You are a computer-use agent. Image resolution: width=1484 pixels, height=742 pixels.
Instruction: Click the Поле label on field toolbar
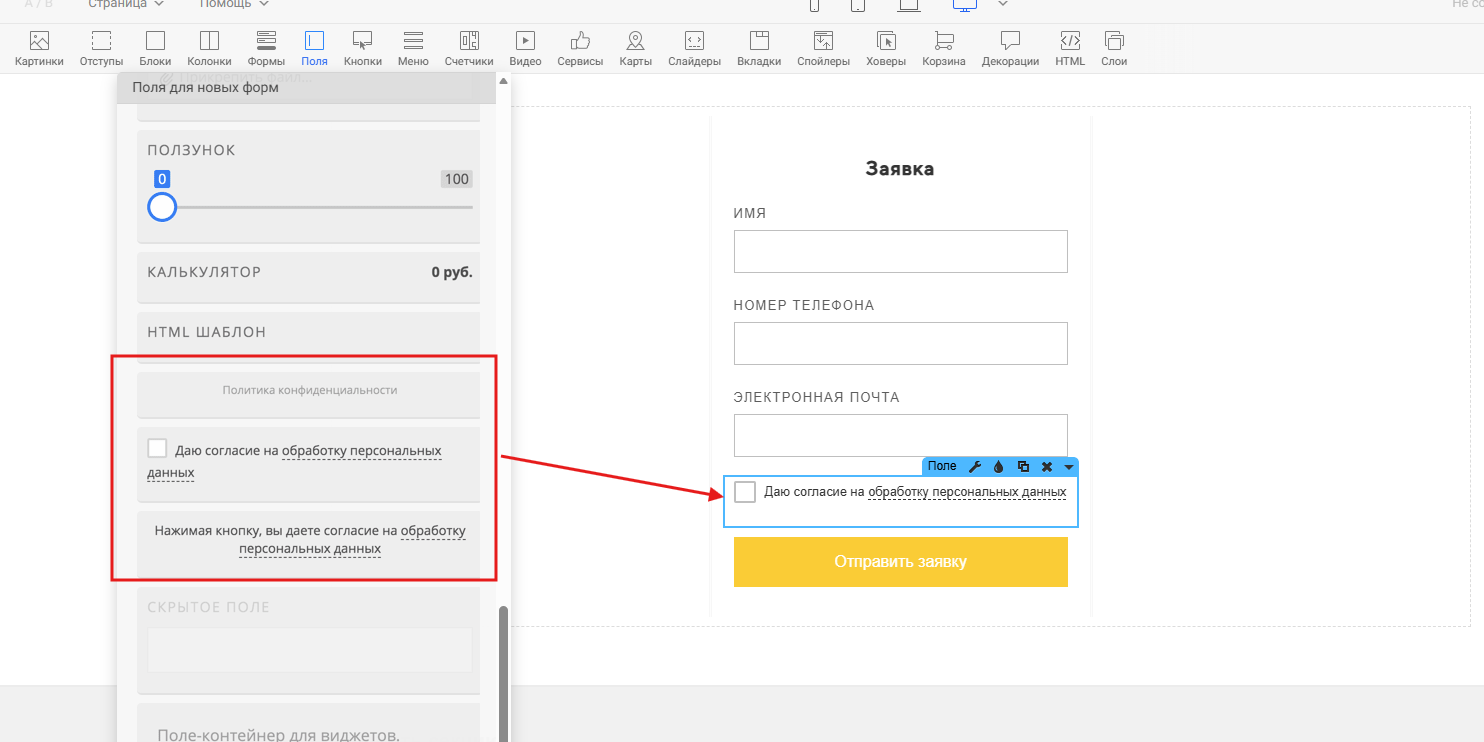tap(942, 466)
